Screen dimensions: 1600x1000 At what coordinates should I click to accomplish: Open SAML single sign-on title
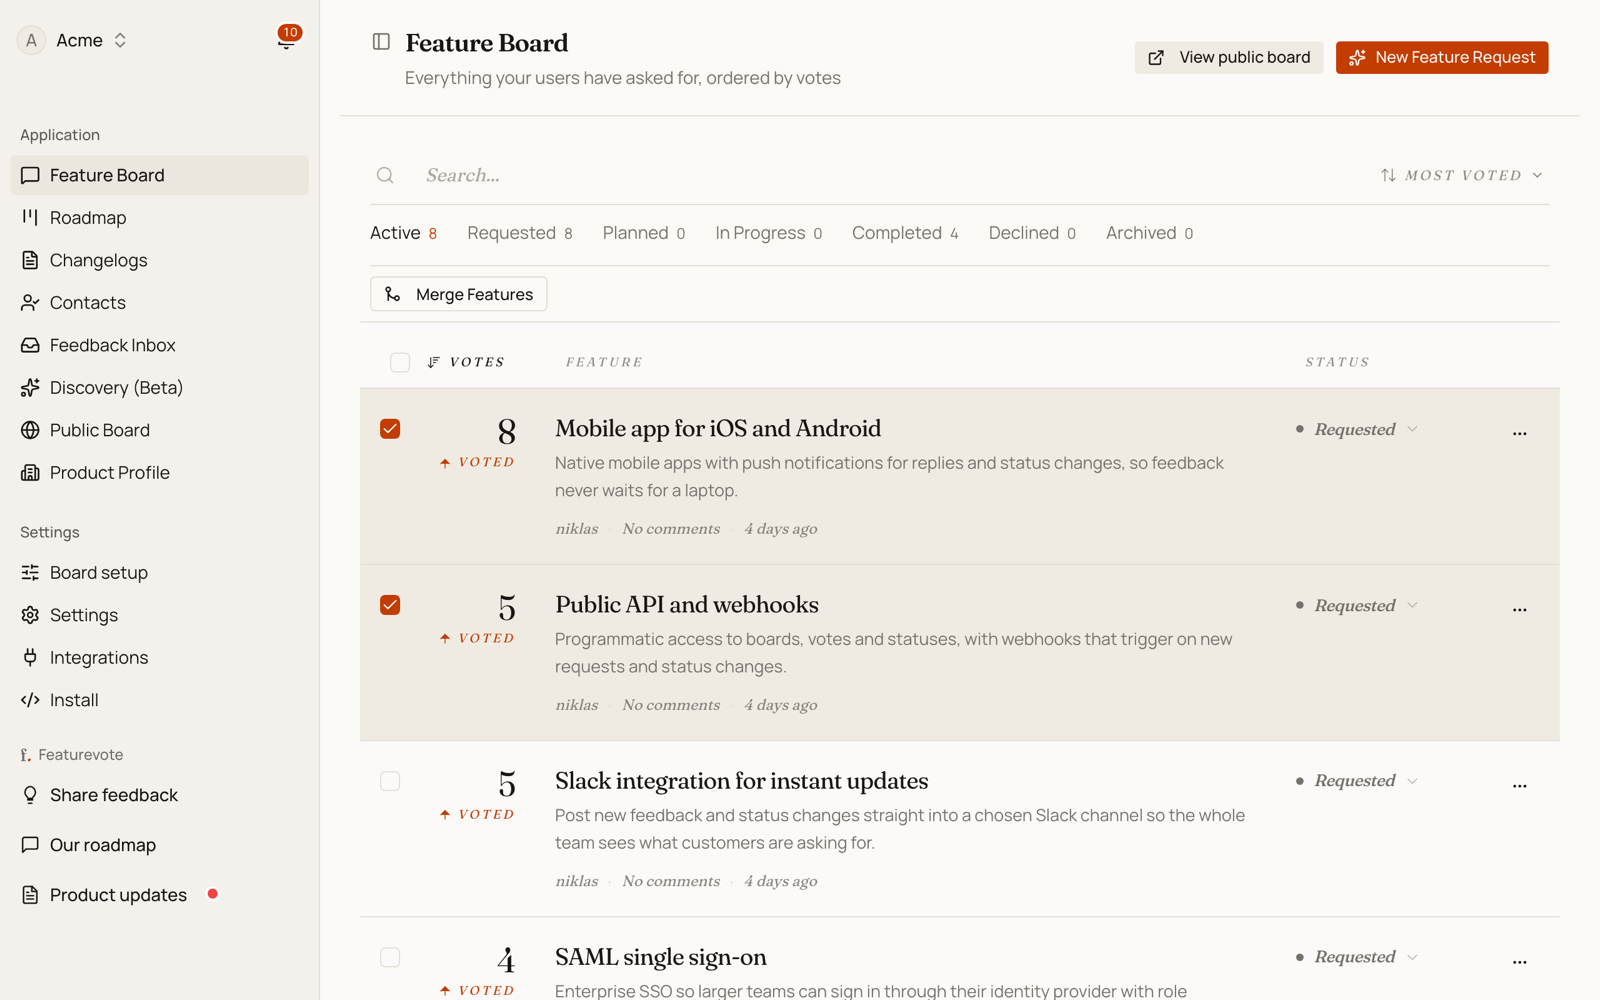(661, 956)
